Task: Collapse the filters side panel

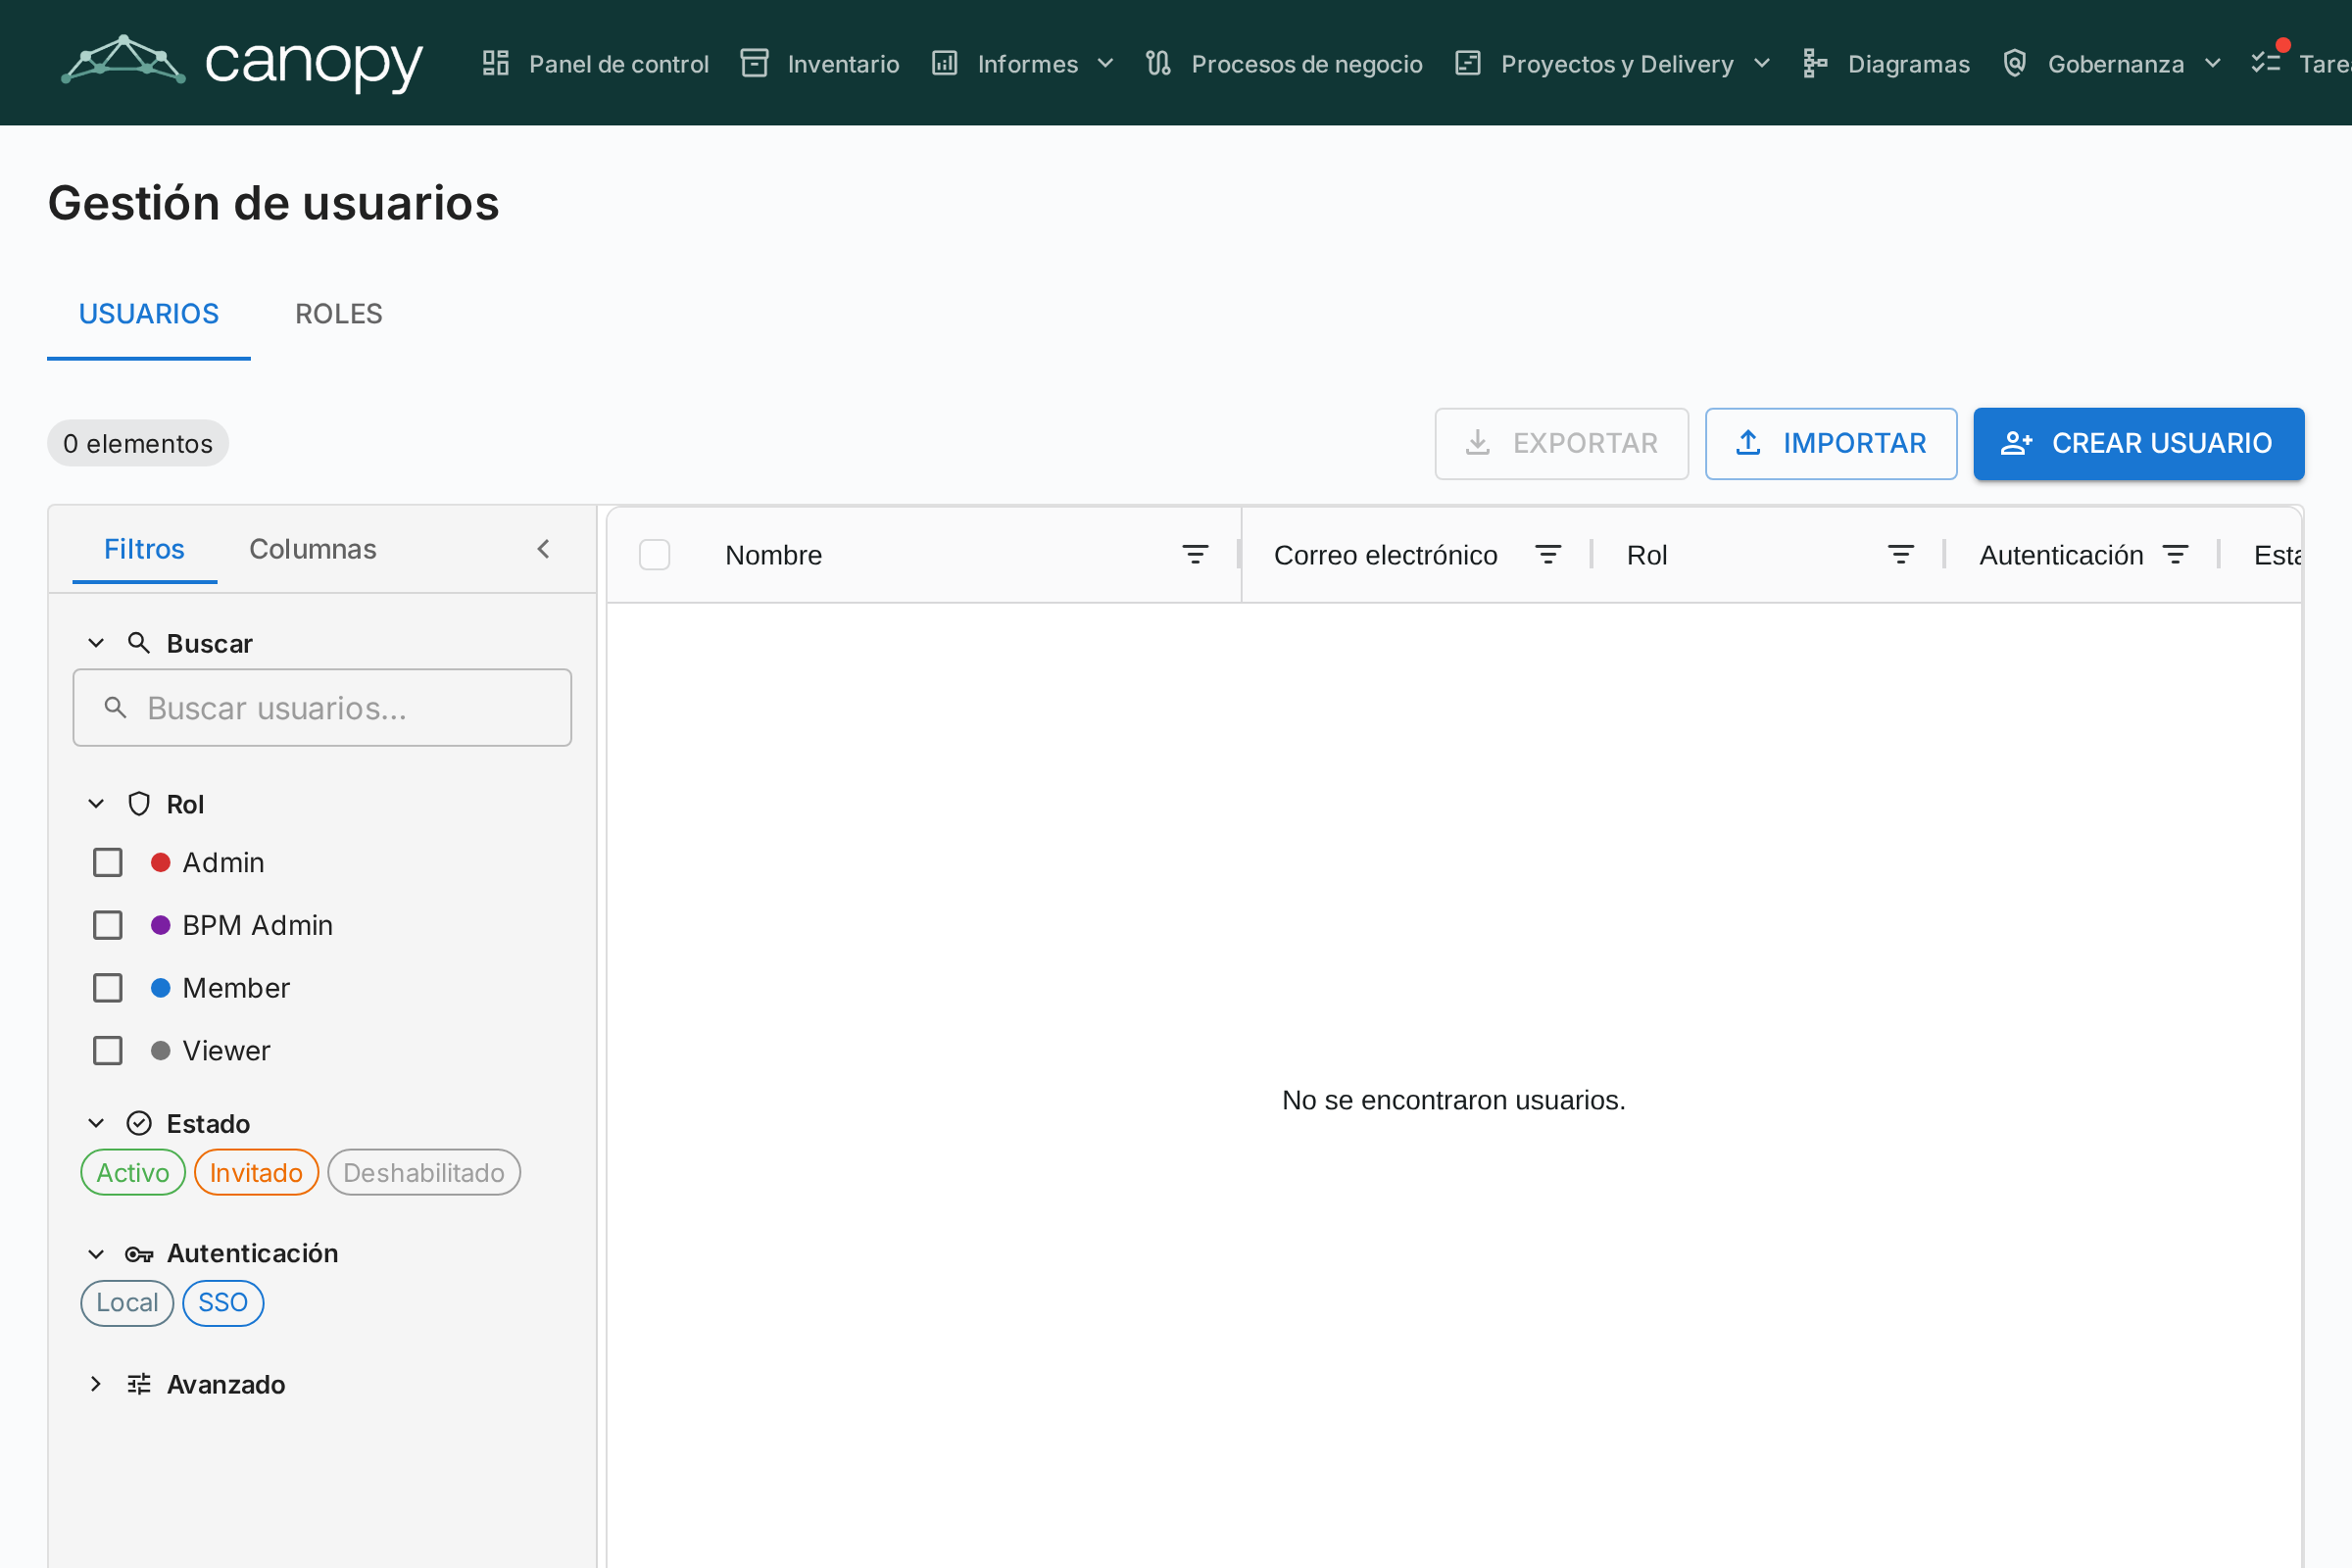Action: 544,549
